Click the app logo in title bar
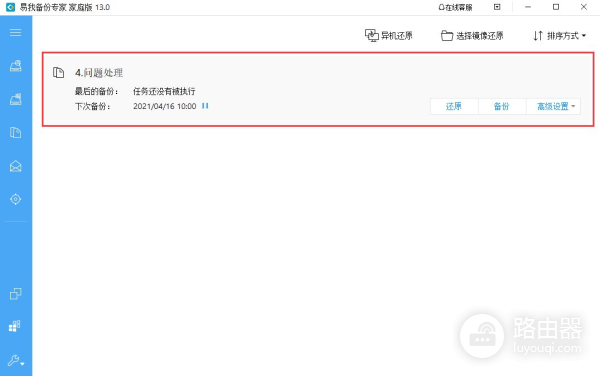This screenshot has width=600, height=376. (10, 7)
